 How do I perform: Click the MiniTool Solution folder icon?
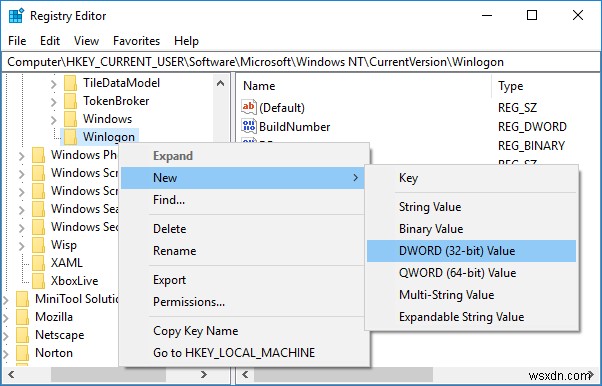tap(22, 299)
